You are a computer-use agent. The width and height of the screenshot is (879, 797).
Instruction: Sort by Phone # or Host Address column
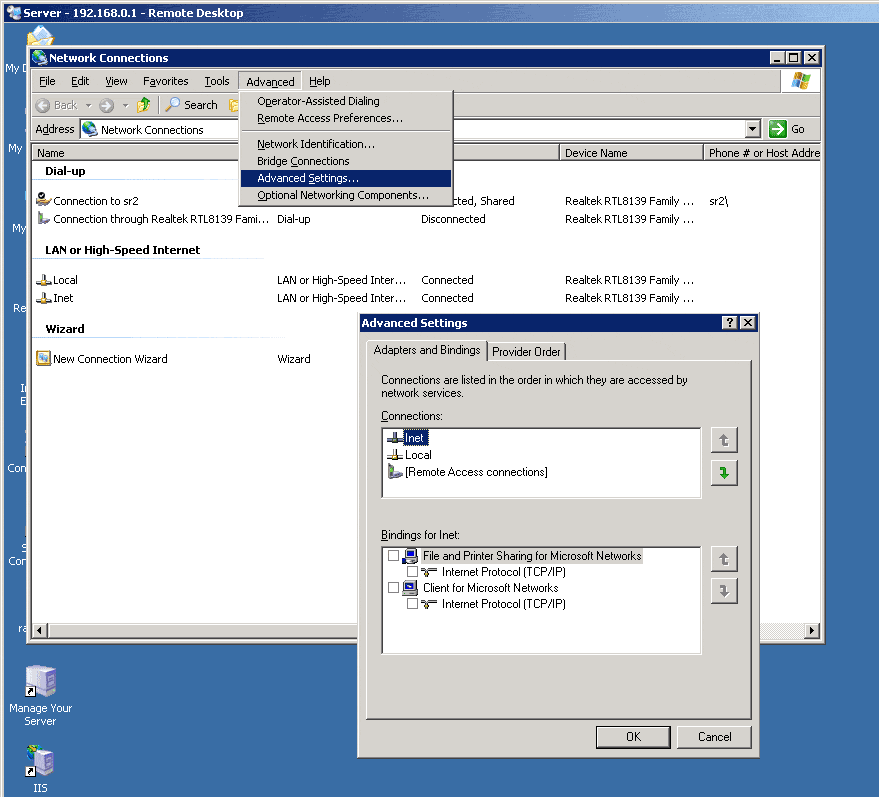(x=762, y=153)
